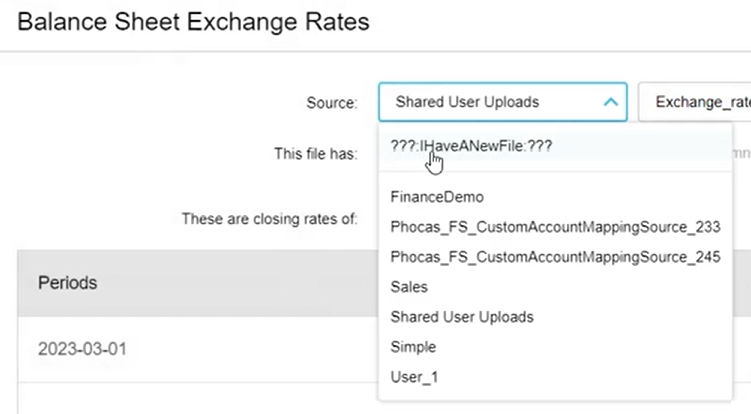Choose Sales in the source dropdown list
This screenshot has height=414, width=751.
pos(409,287)
